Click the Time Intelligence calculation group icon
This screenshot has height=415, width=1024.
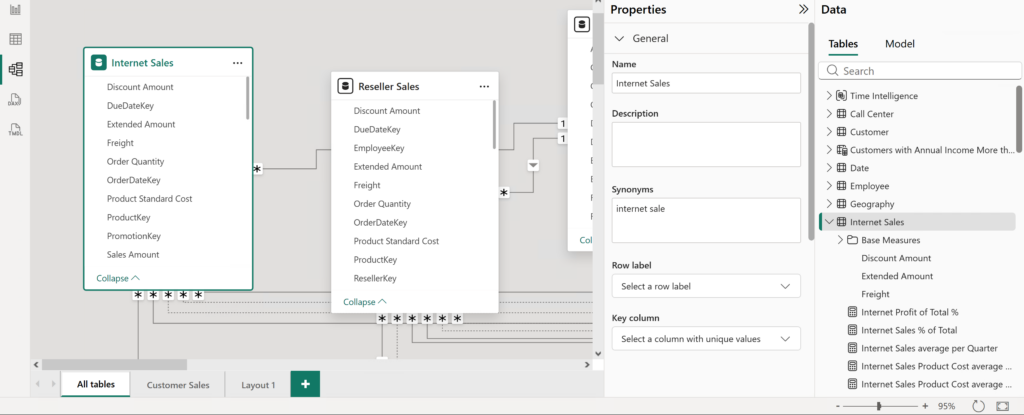pyautogui.click(x=841, y=95)
